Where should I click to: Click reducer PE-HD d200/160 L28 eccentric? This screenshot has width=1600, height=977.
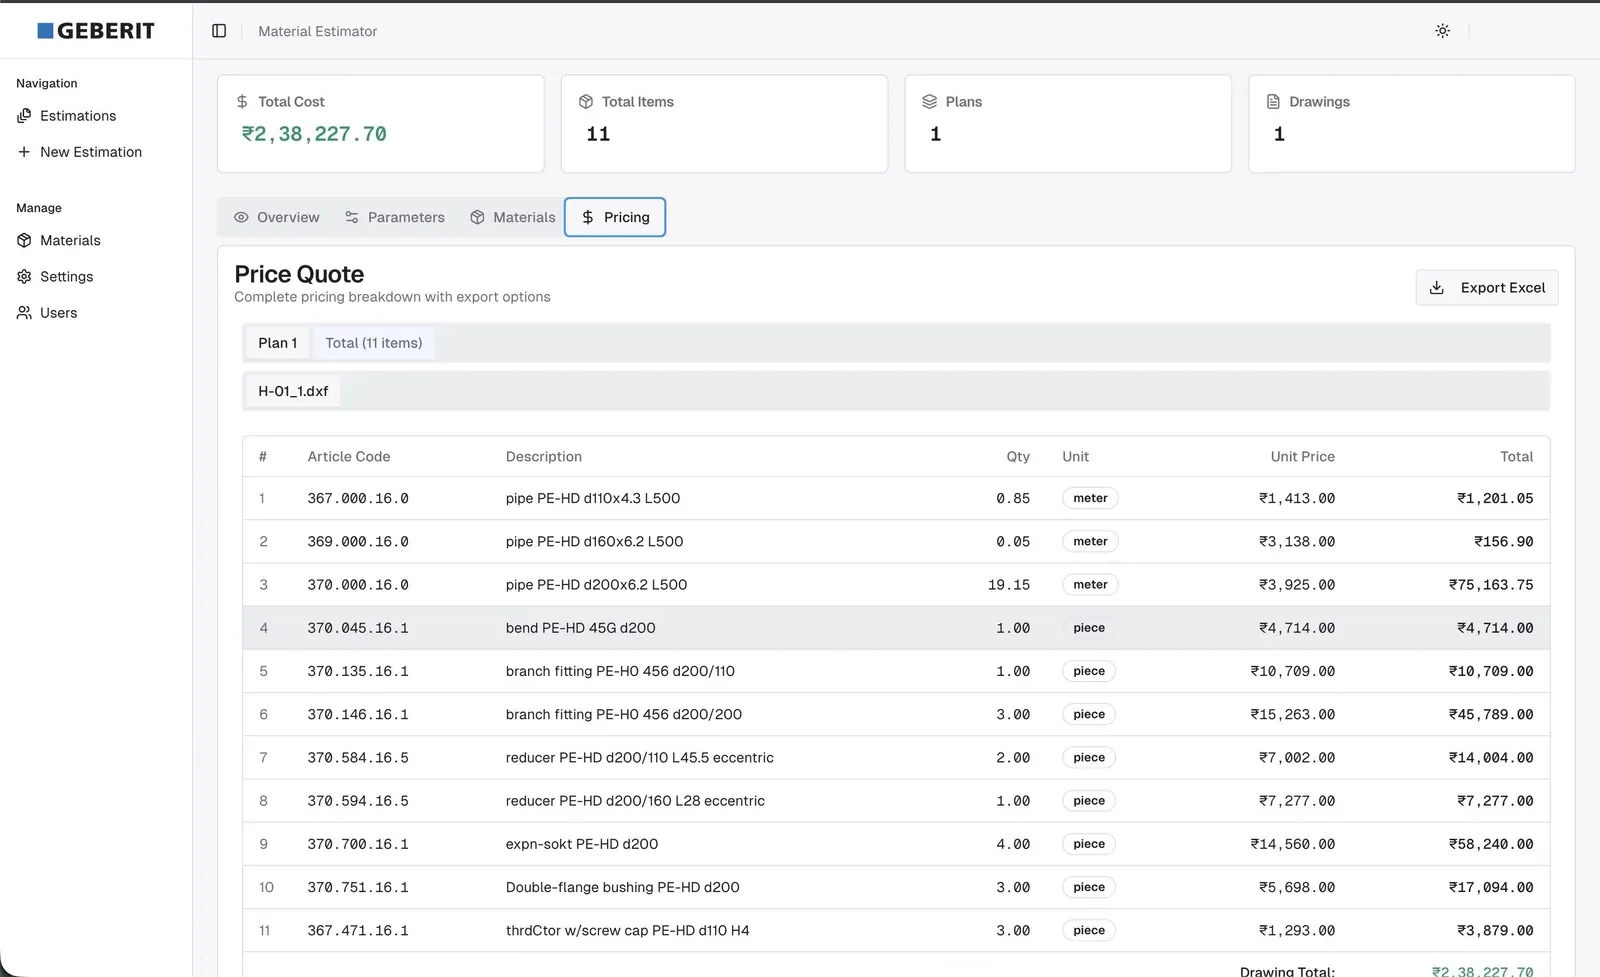click(x=635, y=801)
